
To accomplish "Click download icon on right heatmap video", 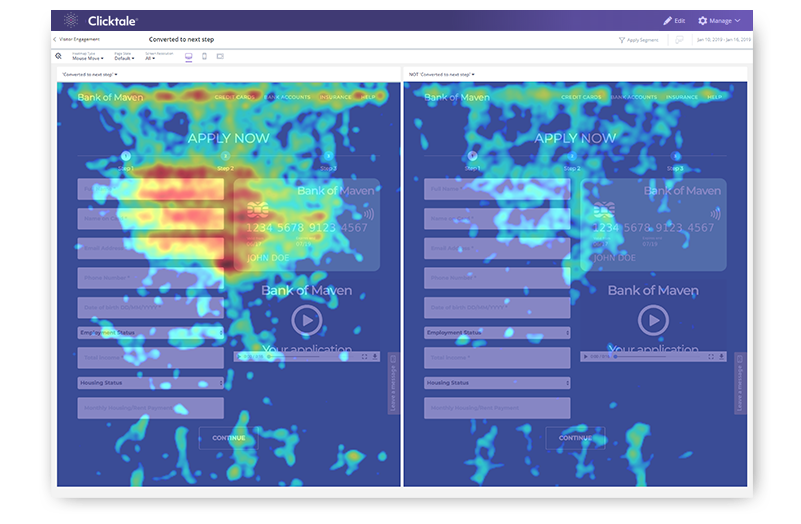I will [x=722, y=356].
